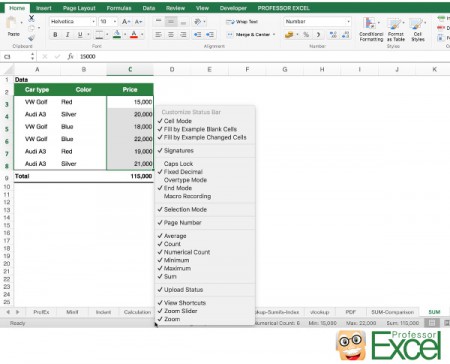This screenshot has width=450, height=364.
Task: Click the Comma Style icon
Action: point(318,34)
